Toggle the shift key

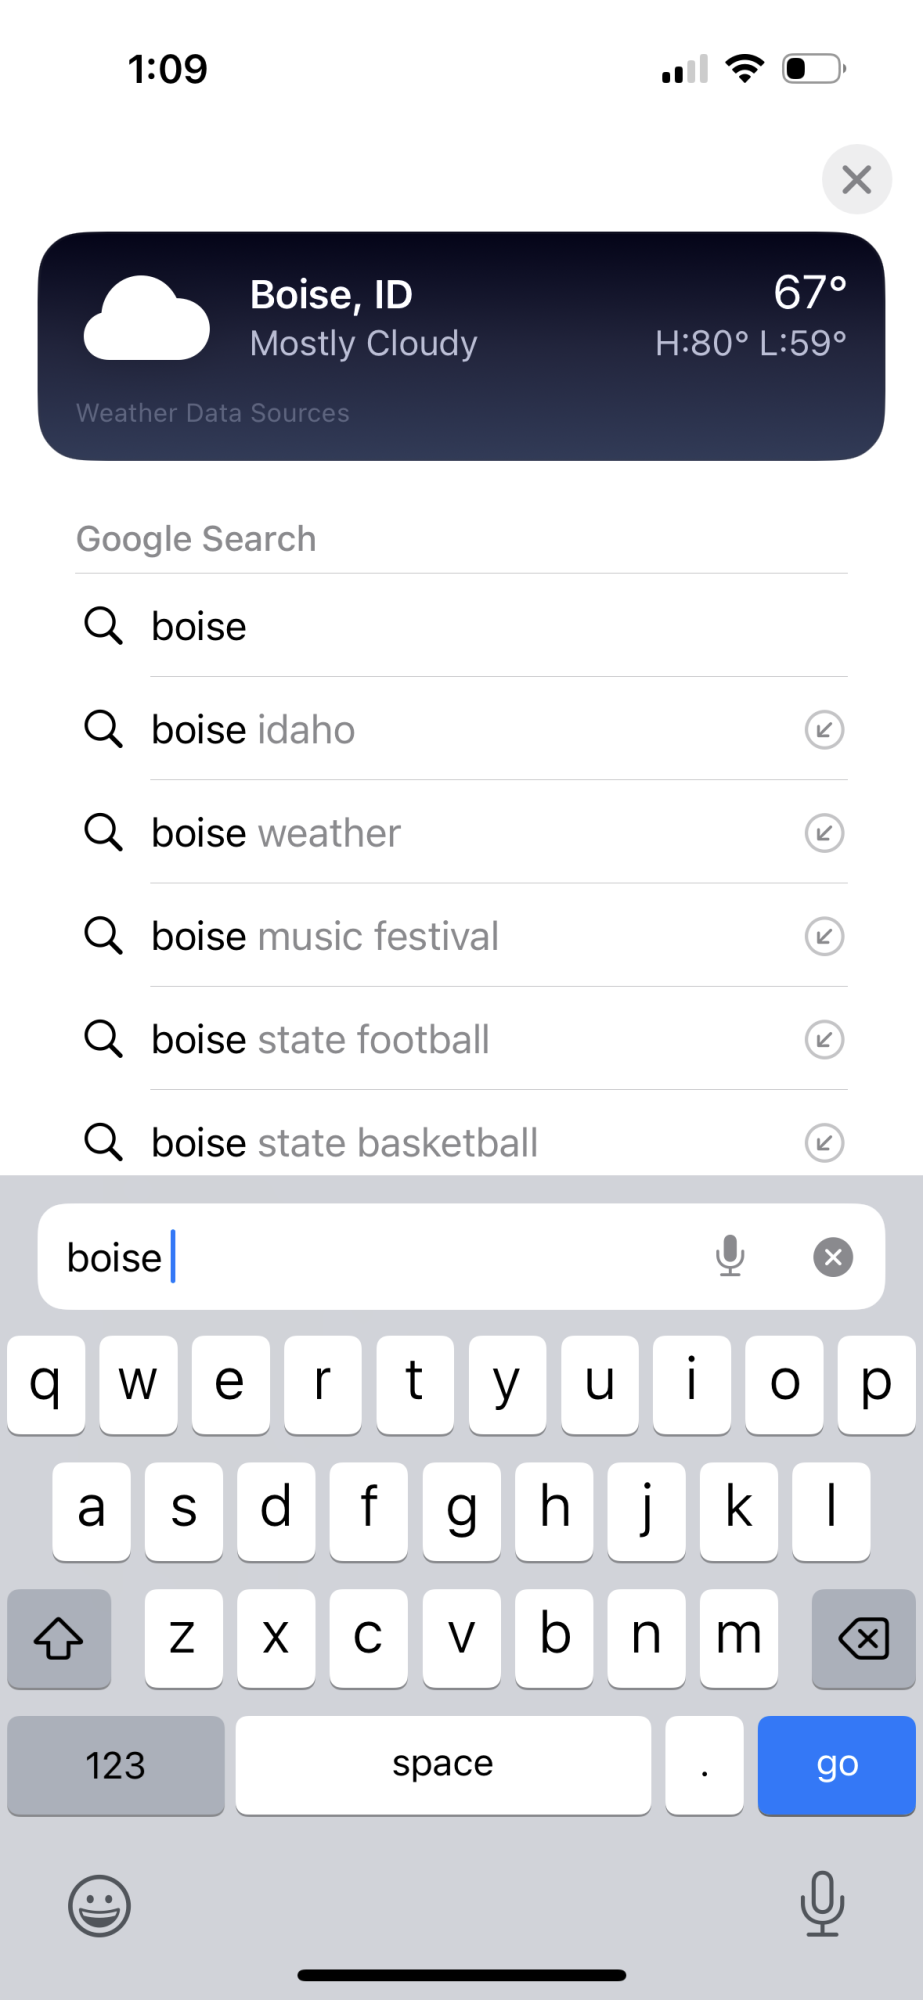tap(59, 1639)
